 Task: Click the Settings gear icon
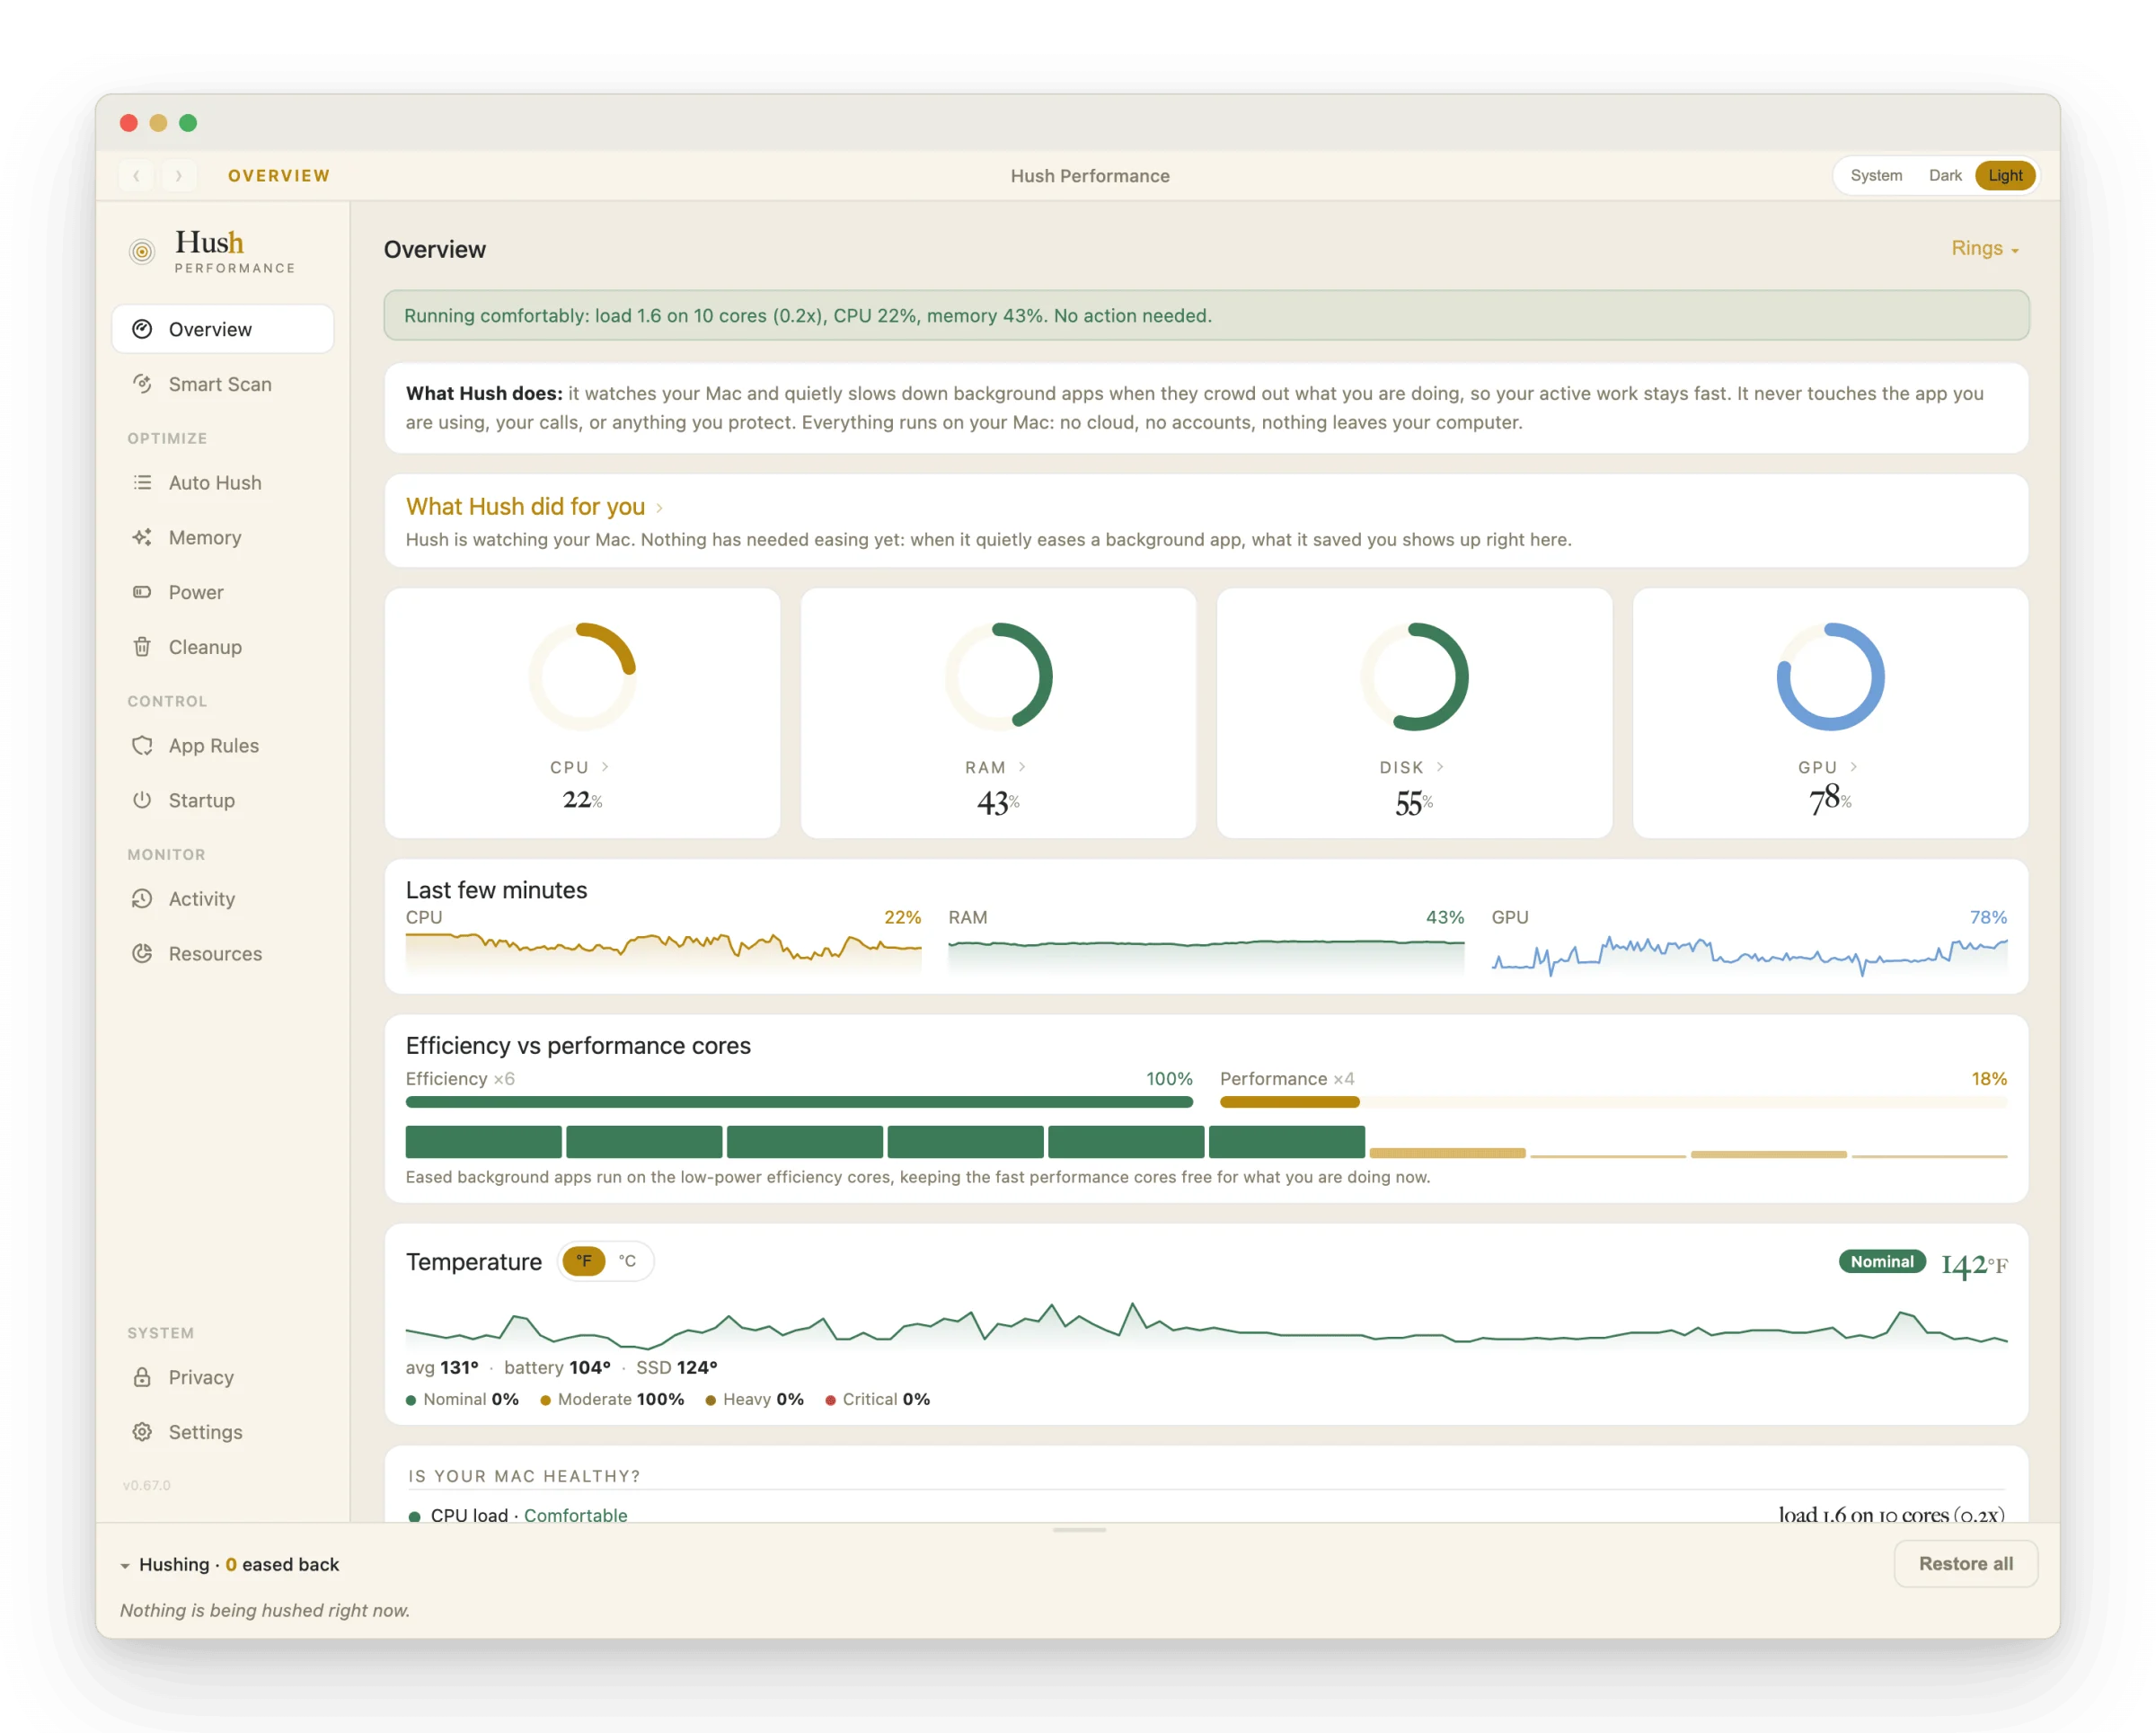click(x=142, y=1432)
